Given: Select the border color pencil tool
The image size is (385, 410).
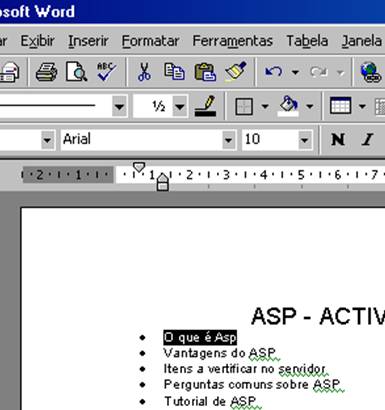Looking at the screenshot, I should click(x=205, y=106).
